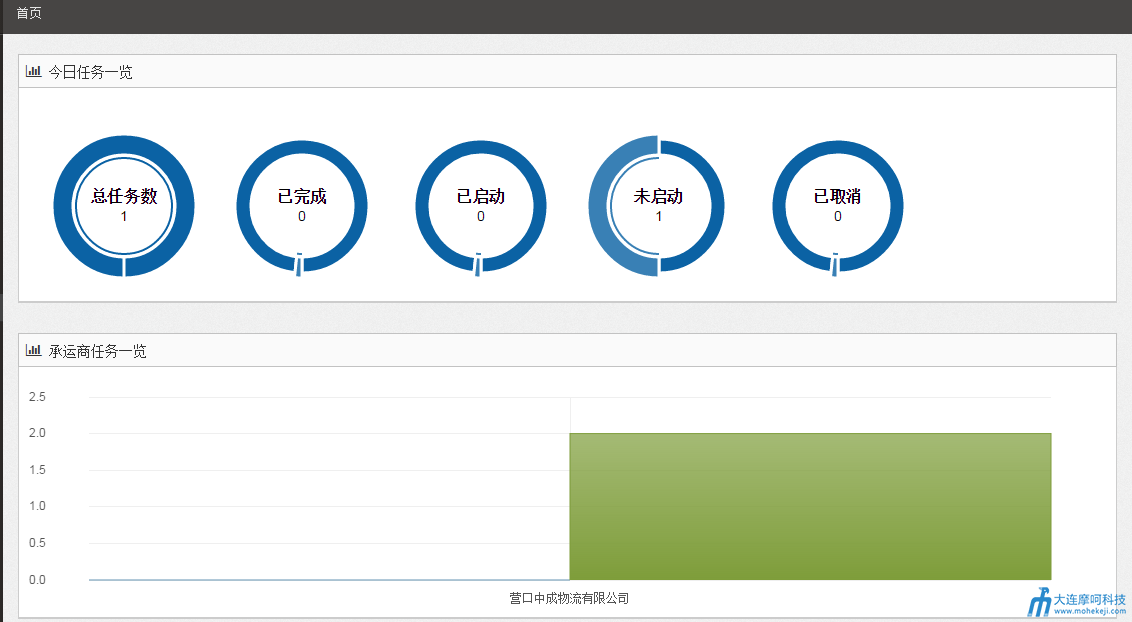Click the 0.5 y-axis value

coord(37,543)
